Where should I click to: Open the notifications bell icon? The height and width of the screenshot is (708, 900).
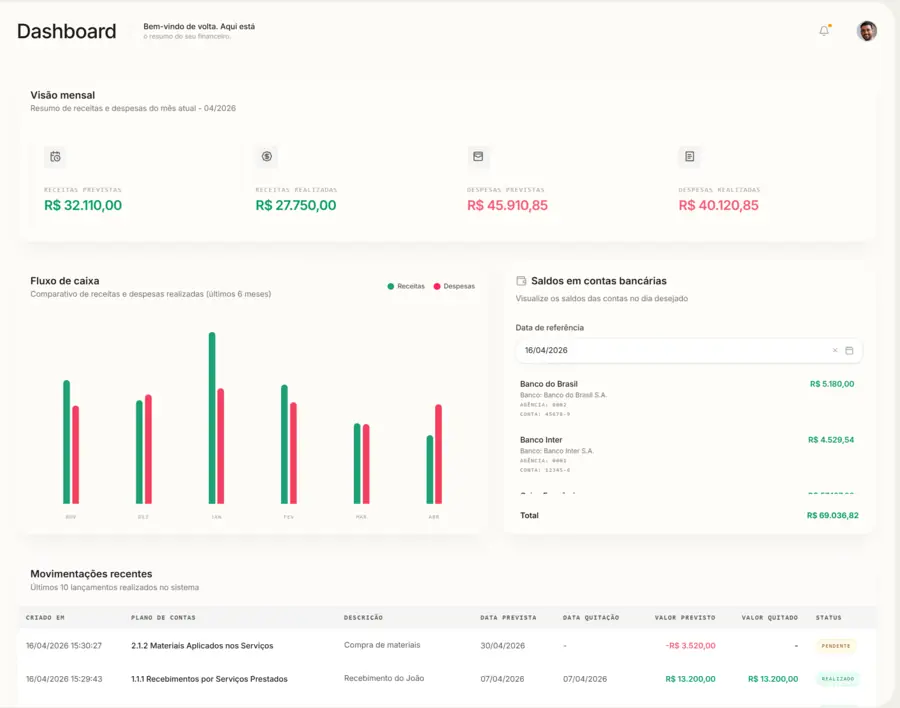(x=824, y=31)
